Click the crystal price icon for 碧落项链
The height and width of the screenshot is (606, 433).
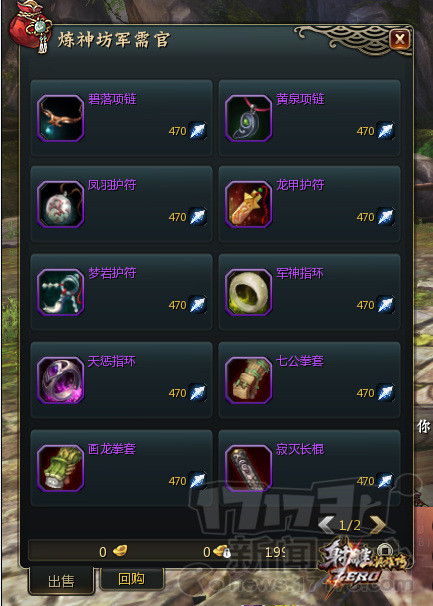coord(198,131)
